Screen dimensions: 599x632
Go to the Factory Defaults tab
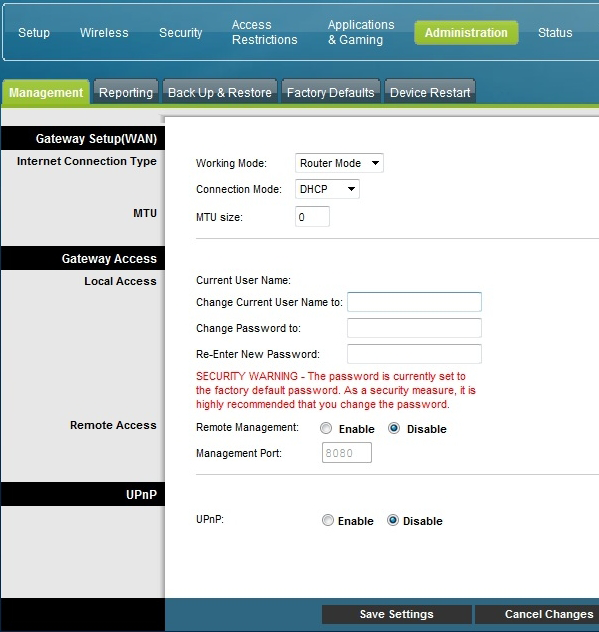point(331,92)
